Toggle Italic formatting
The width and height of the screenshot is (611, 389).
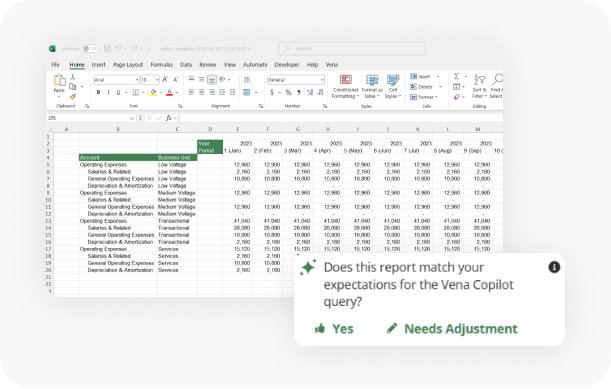108,92
